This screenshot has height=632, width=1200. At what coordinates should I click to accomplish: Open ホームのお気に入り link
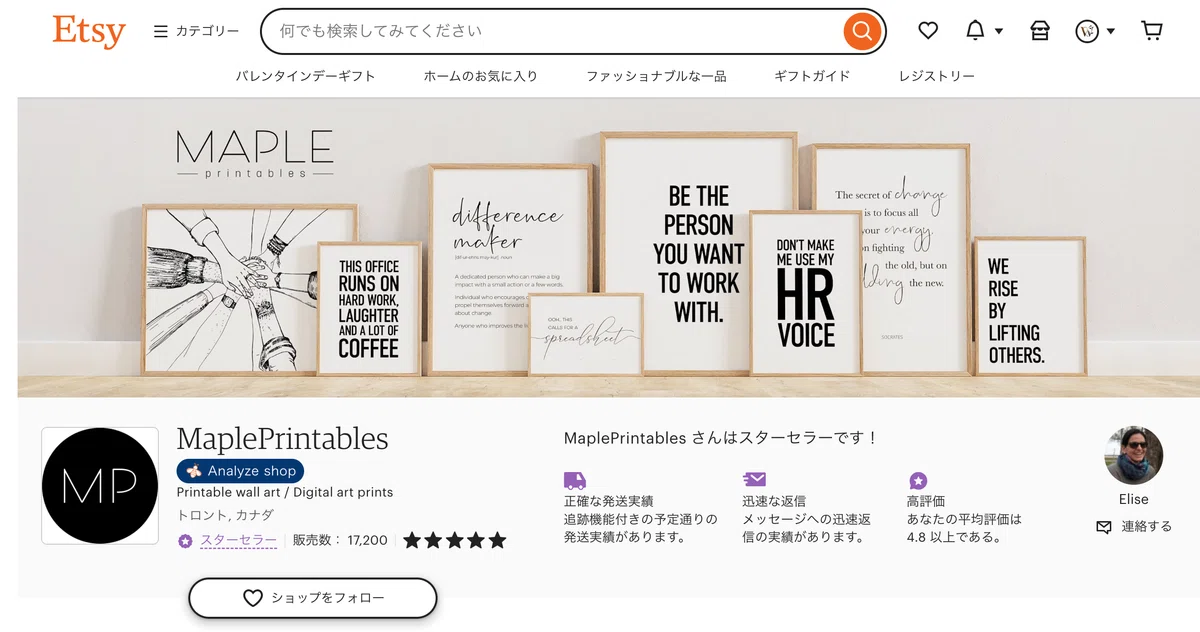[x=480, y=76]
